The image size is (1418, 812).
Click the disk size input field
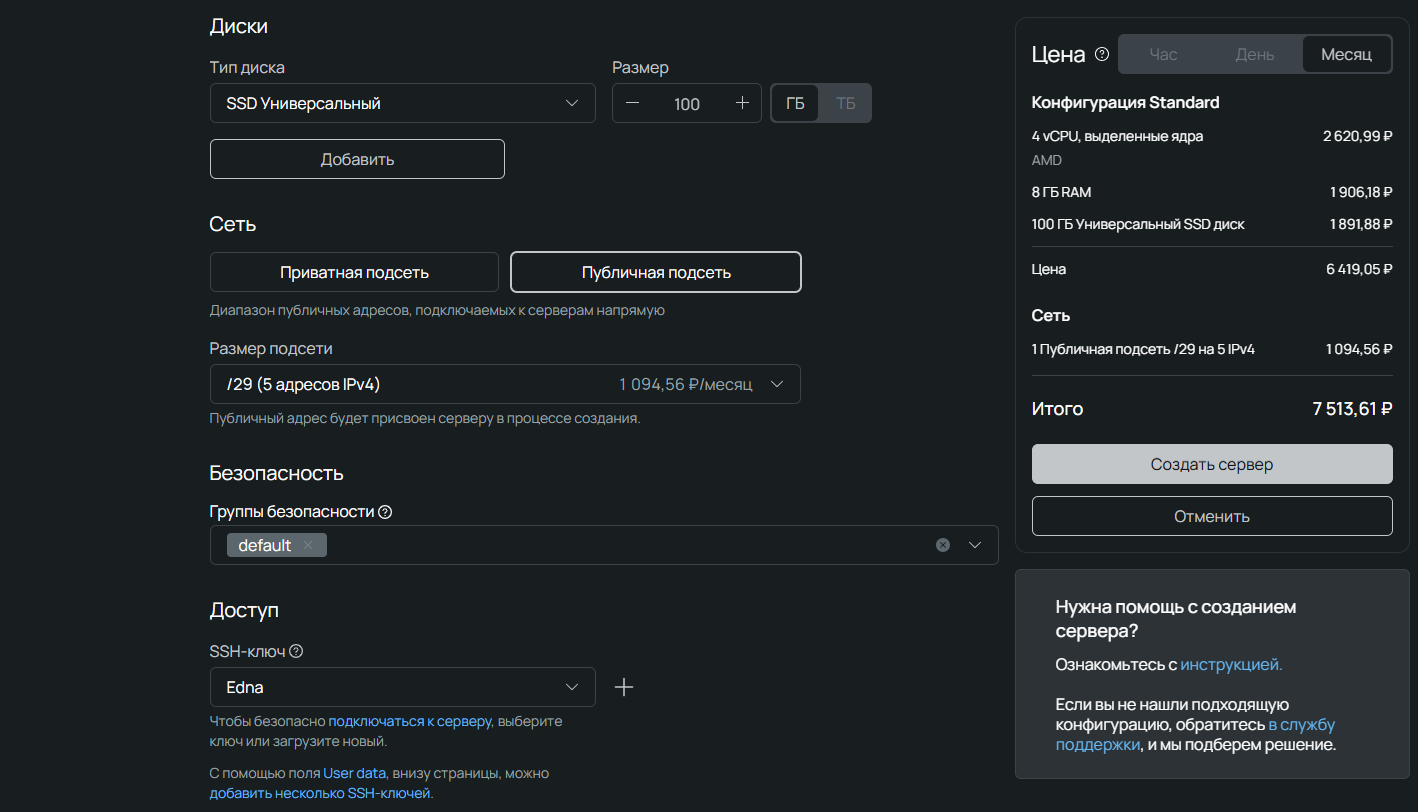687,103
